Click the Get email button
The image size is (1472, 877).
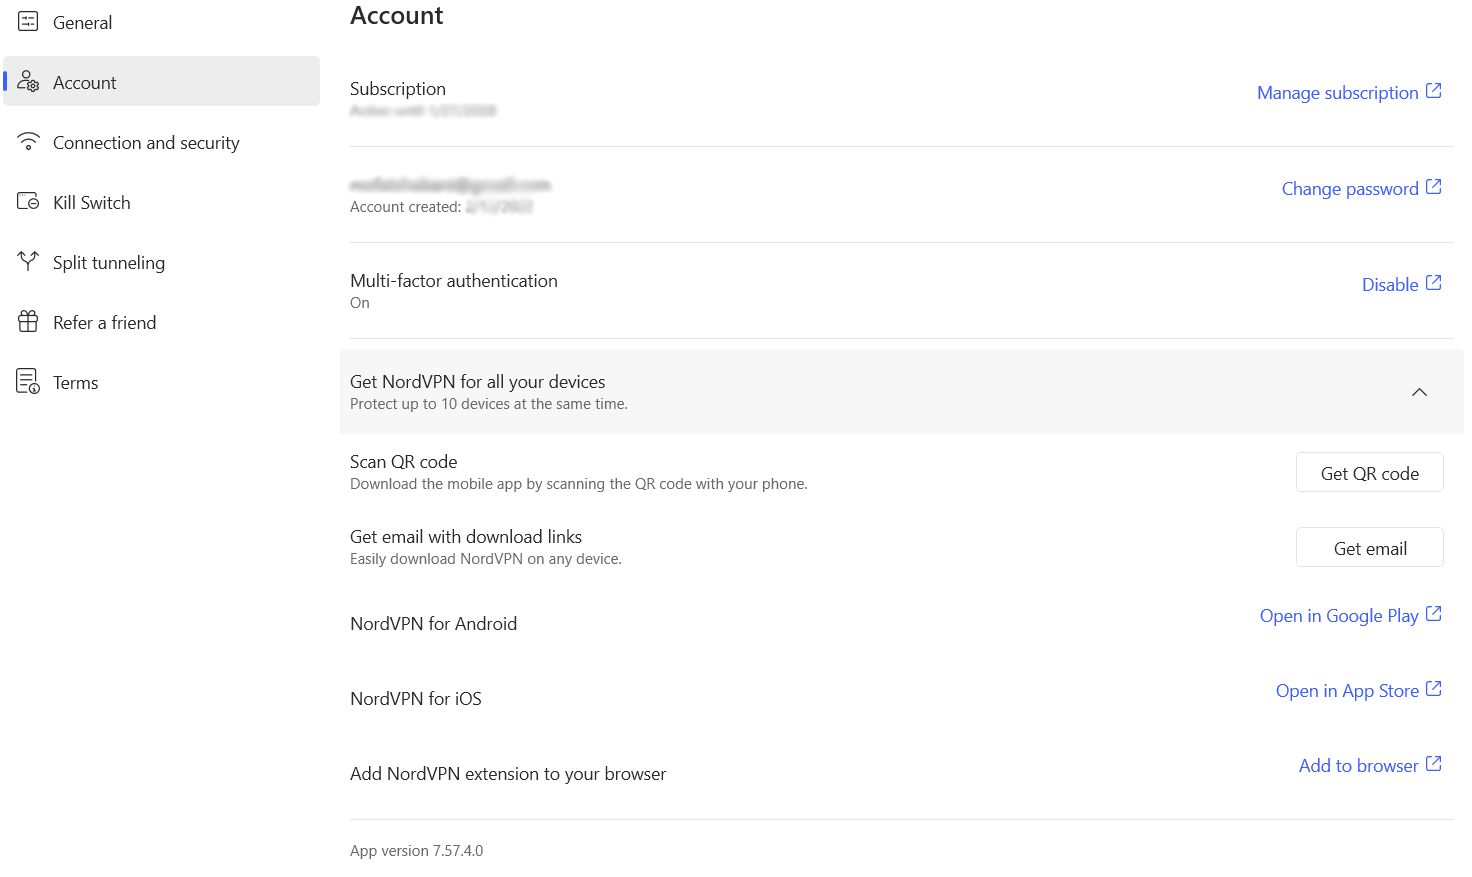pyautogui.click(x=1369, y=547)
